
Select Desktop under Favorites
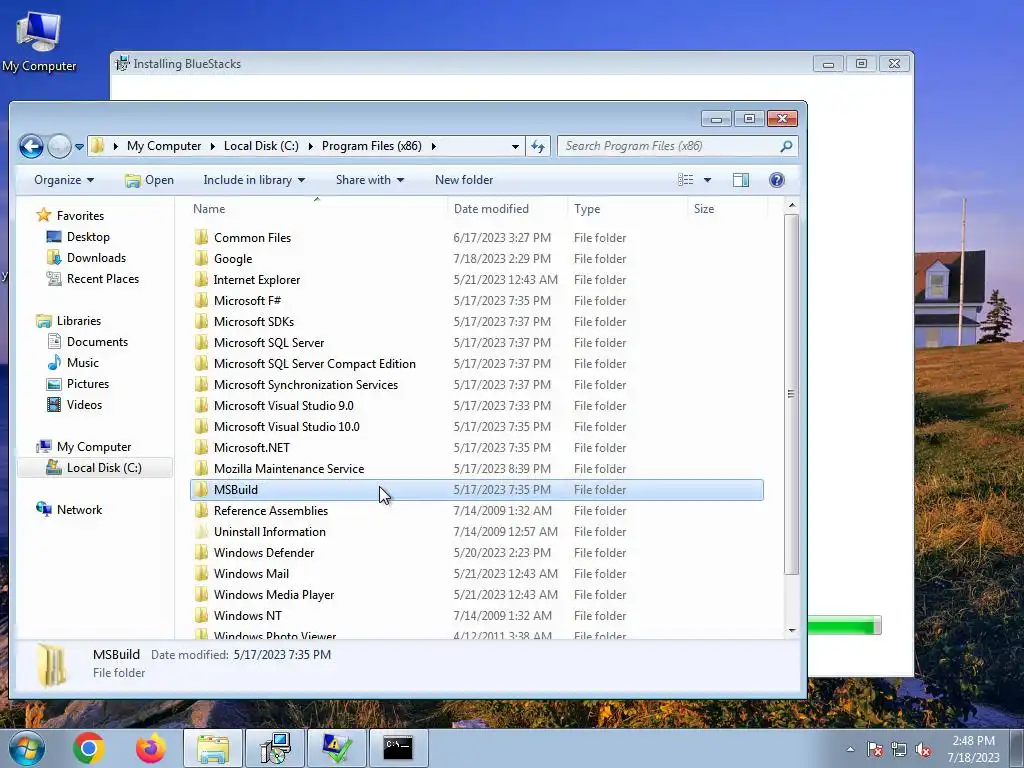click(x=88, y=237)
